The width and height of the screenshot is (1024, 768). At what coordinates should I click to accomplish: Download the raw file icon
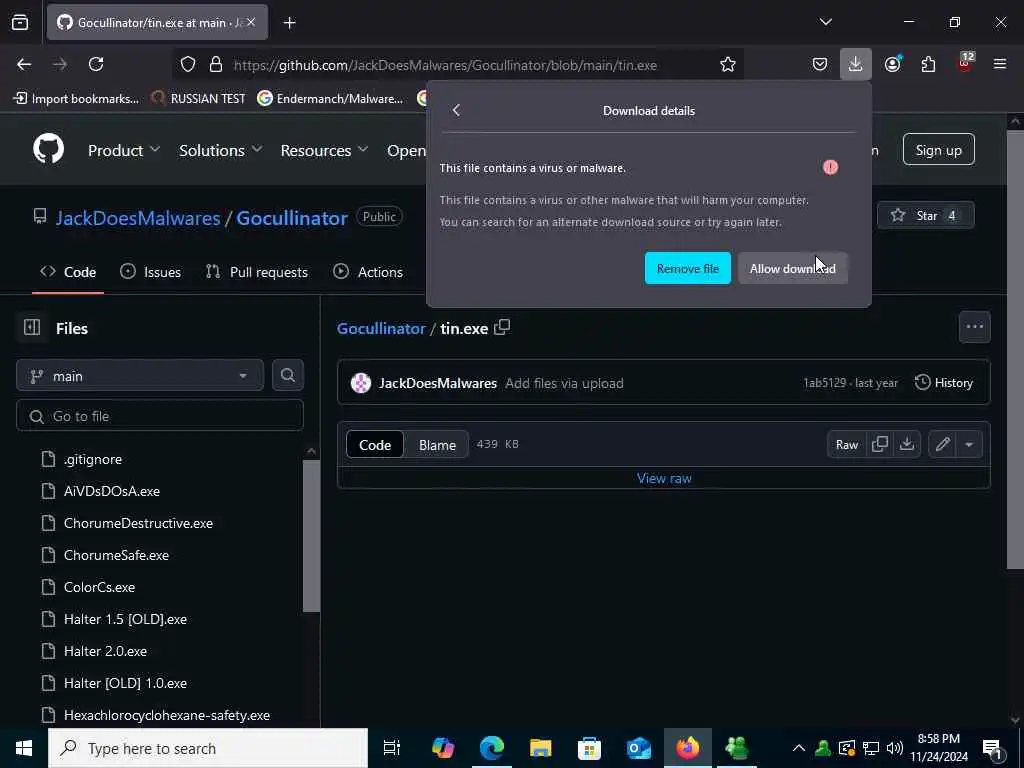click(906, 444)
